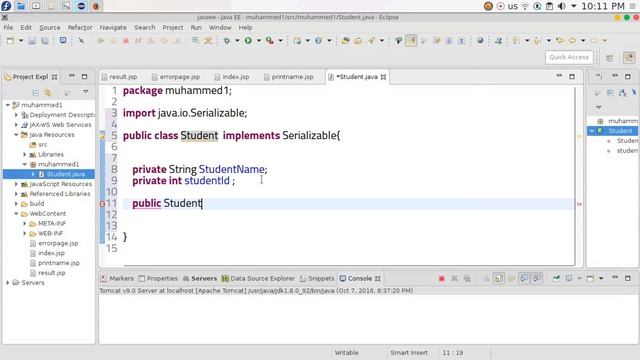The image size is (640, 360).
Task: Stop server with red Terminate icon in Console
Action: [x=442, y=278]
